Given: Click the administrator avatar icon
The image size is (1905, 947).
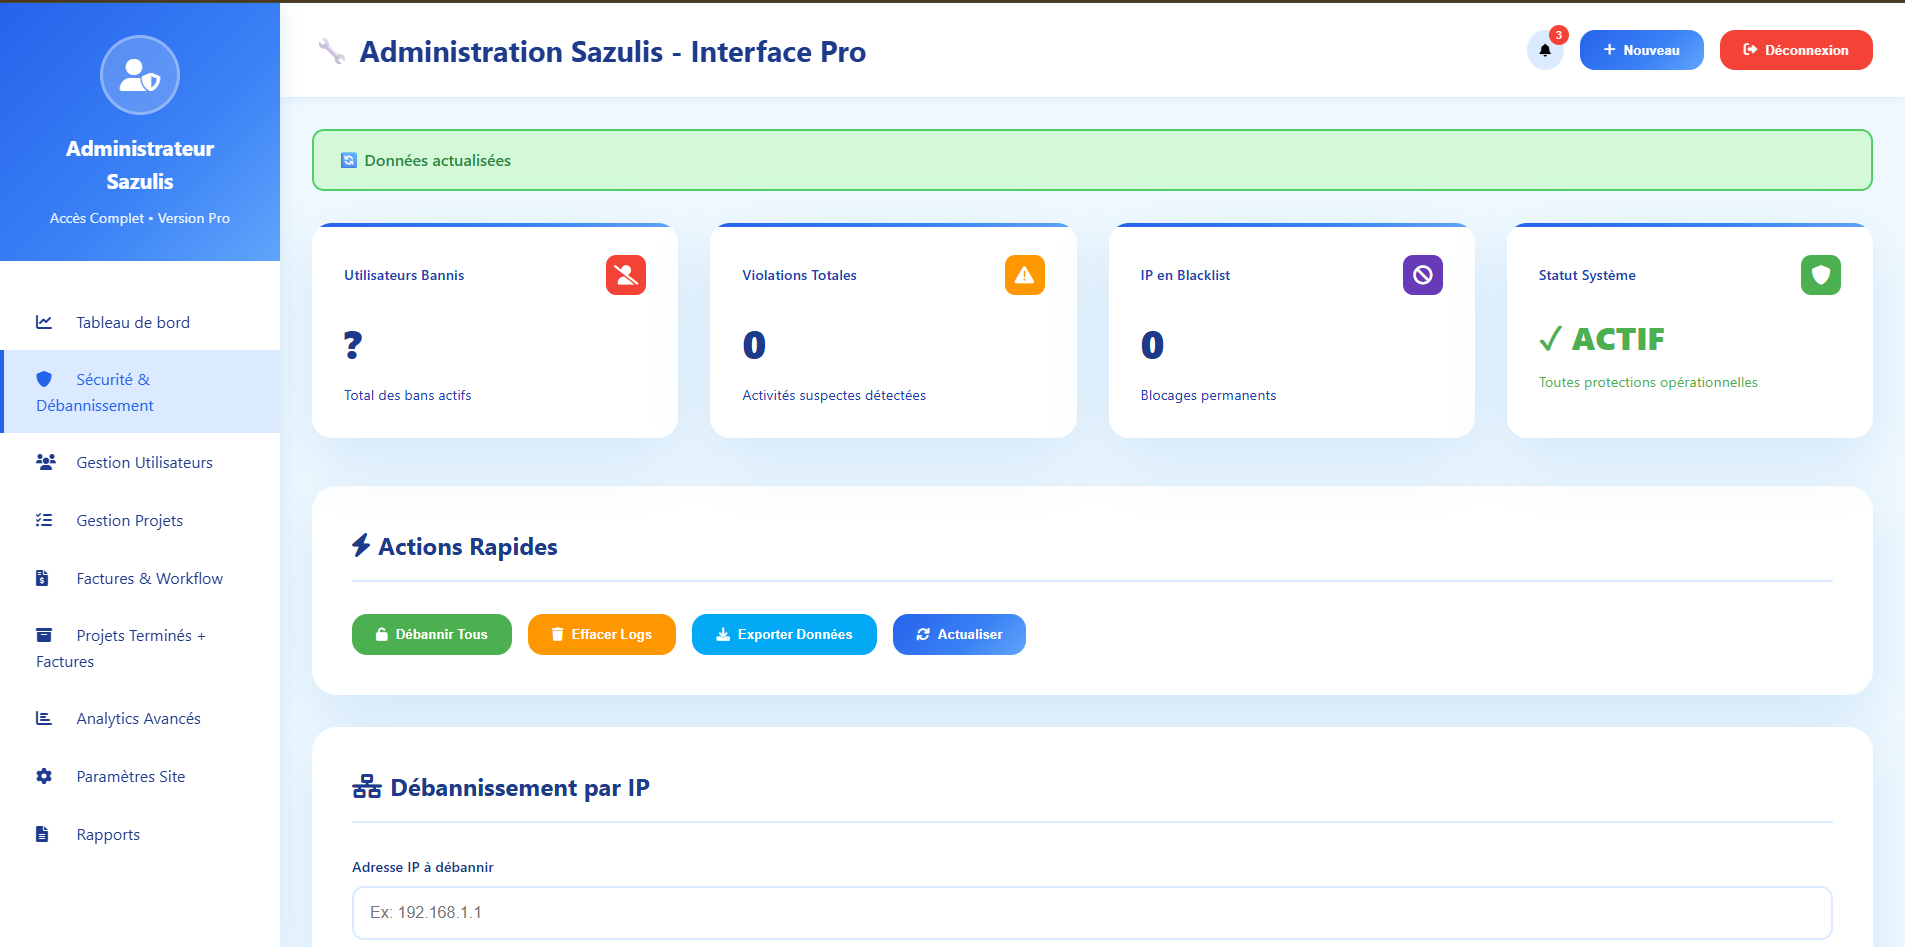Looking at the screenshot, I should (x=140, y=75).
